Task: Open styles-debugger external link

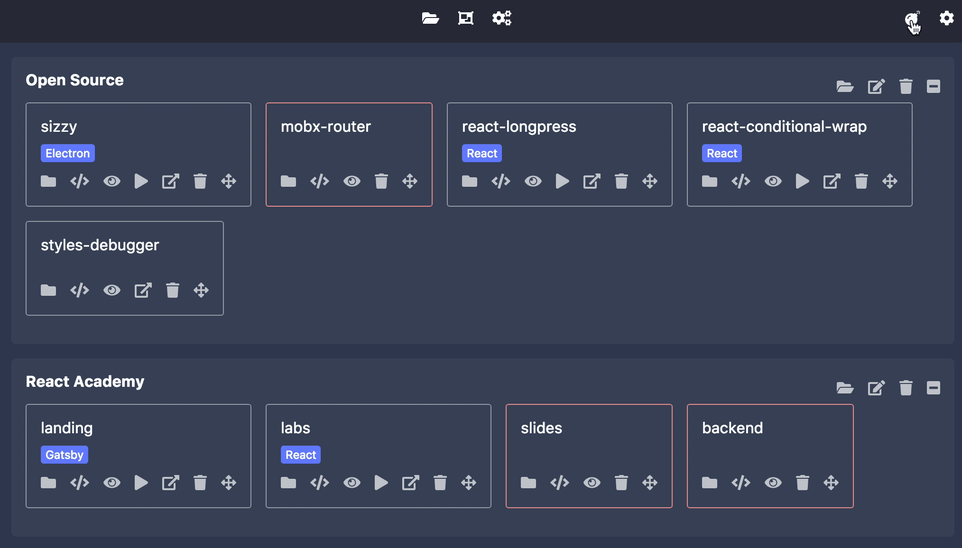Action: (143, 290)
